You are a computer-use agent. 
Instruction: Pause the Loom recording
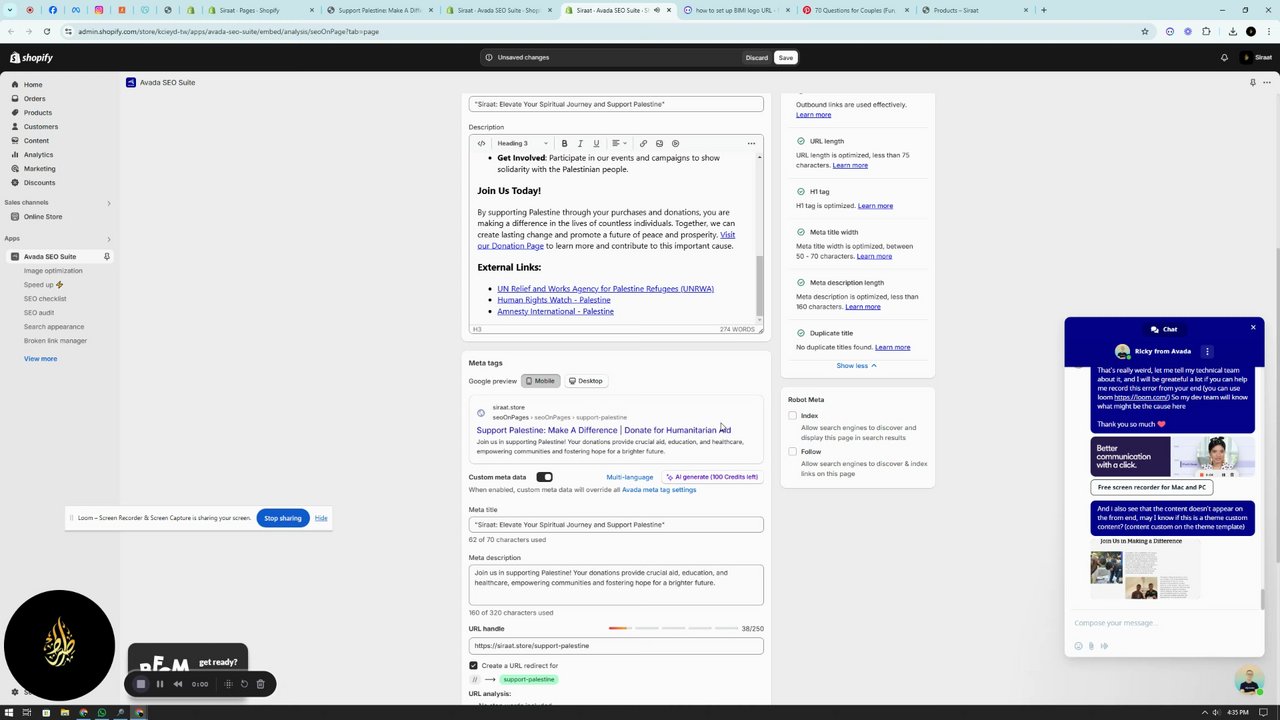[x=160, y=684]
